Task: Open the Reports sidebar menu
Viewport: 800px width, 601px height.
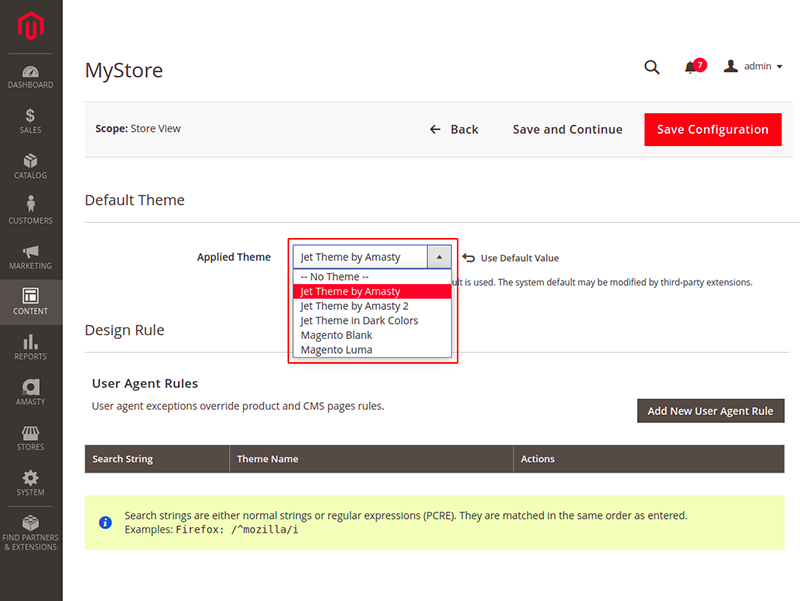Action: 31,347
